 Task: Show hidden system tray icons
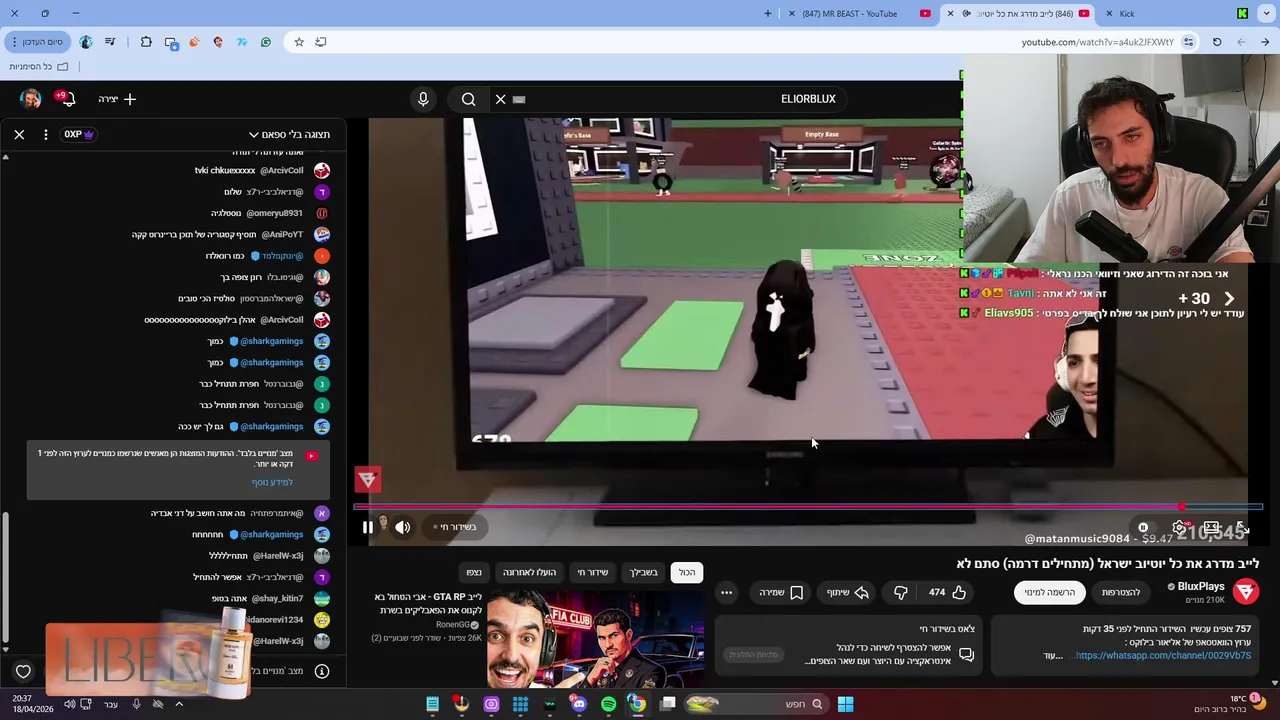pos(179,704)
